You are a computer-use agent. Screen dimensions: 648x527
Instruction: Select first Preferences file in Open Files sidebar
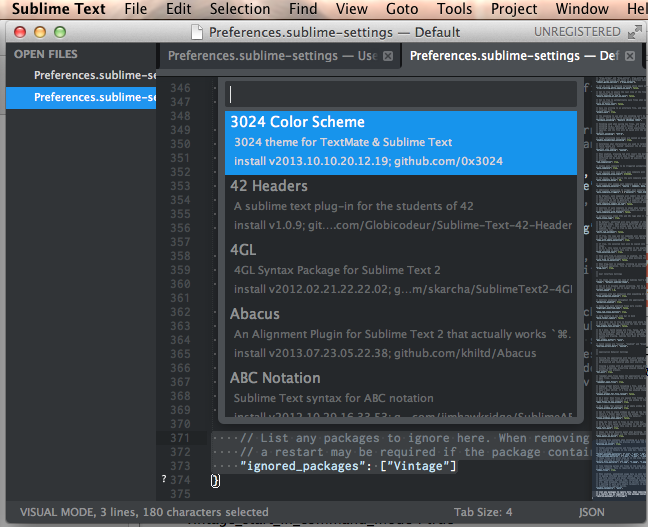pos(81,75)
